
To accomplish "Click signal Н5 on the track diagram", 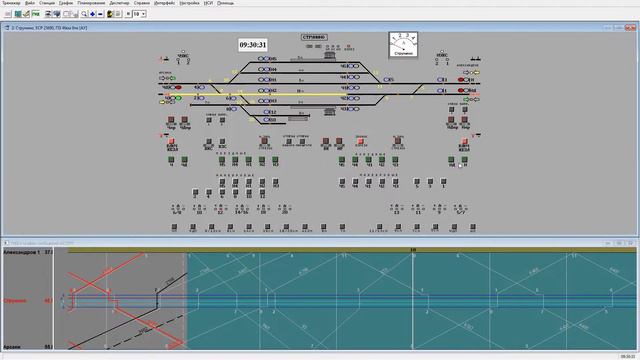I will 266,58.
